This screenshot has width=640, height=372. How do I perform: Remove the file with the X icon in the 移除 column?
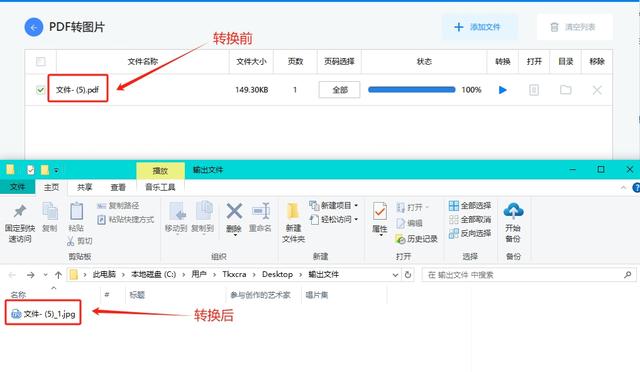[x=597, y=90]
